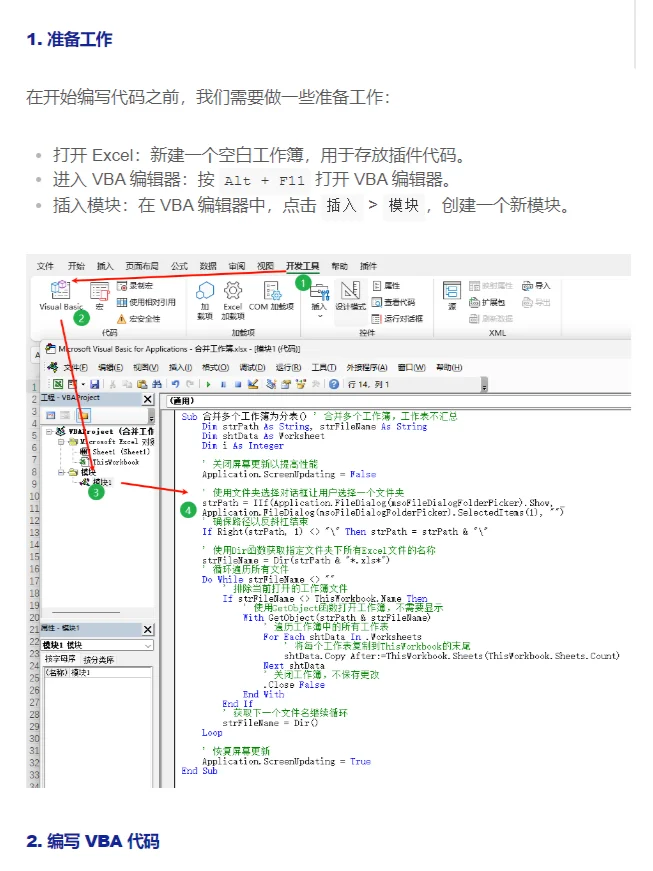The image size is (653, 871).
Task: Switch to the 数据 ribbon tab
Action: 208,266
